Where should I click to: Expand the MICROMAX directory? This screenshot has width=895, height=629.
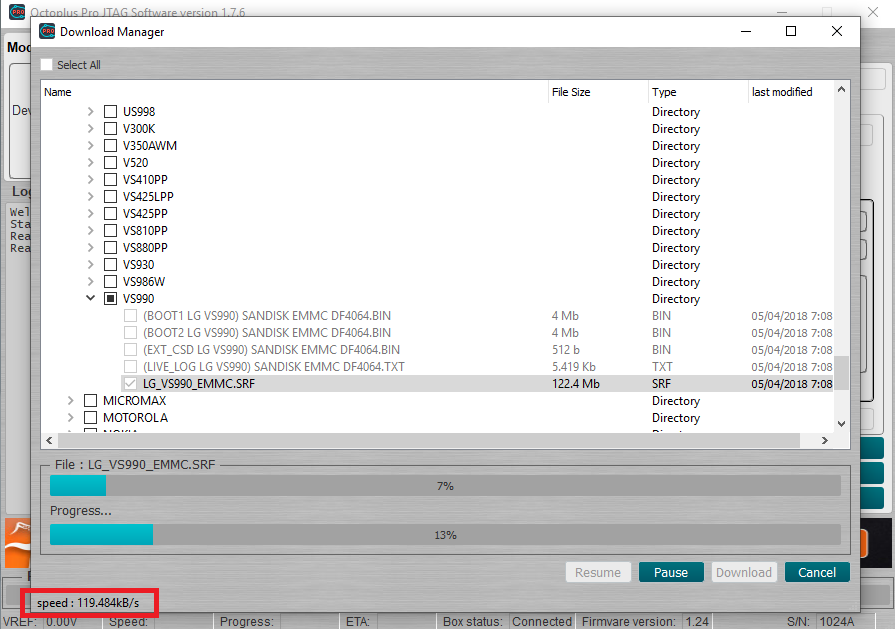pos(70,401)
